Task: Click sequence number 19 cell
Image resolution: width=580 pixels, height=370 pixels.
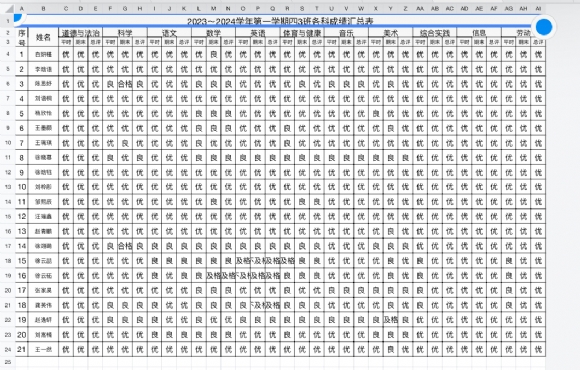Action: tap(22, 320)
